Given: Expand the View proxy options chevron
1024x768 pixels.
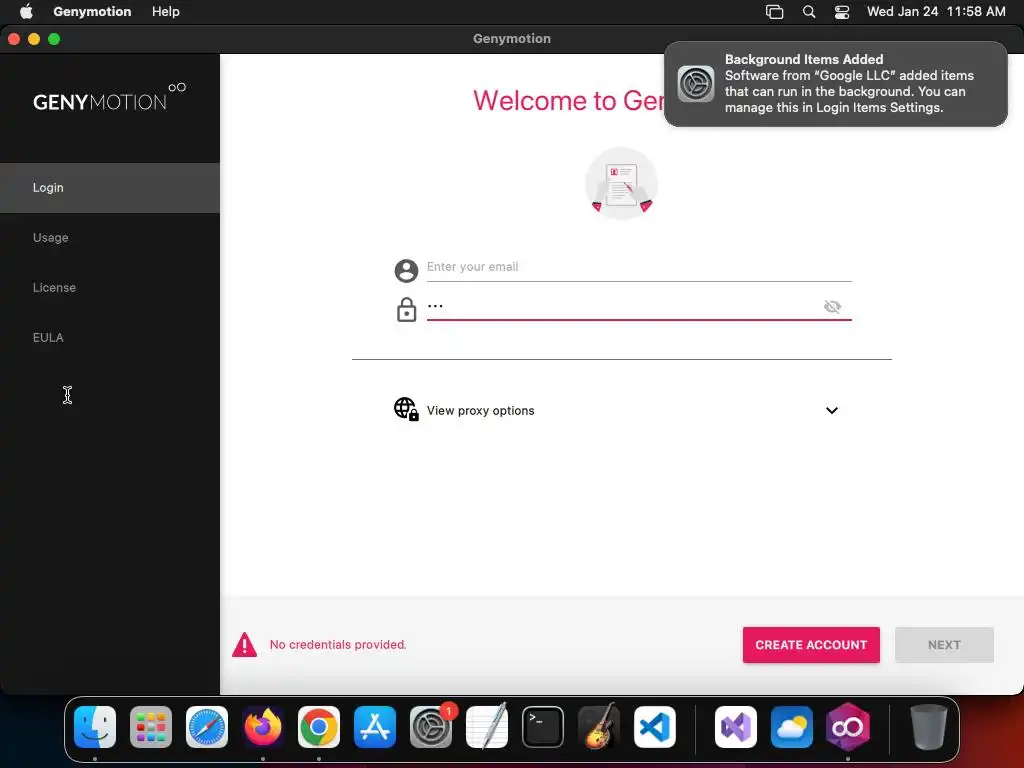Looking at the screenshot, I should pyautogui.click(x=831, y=411).
